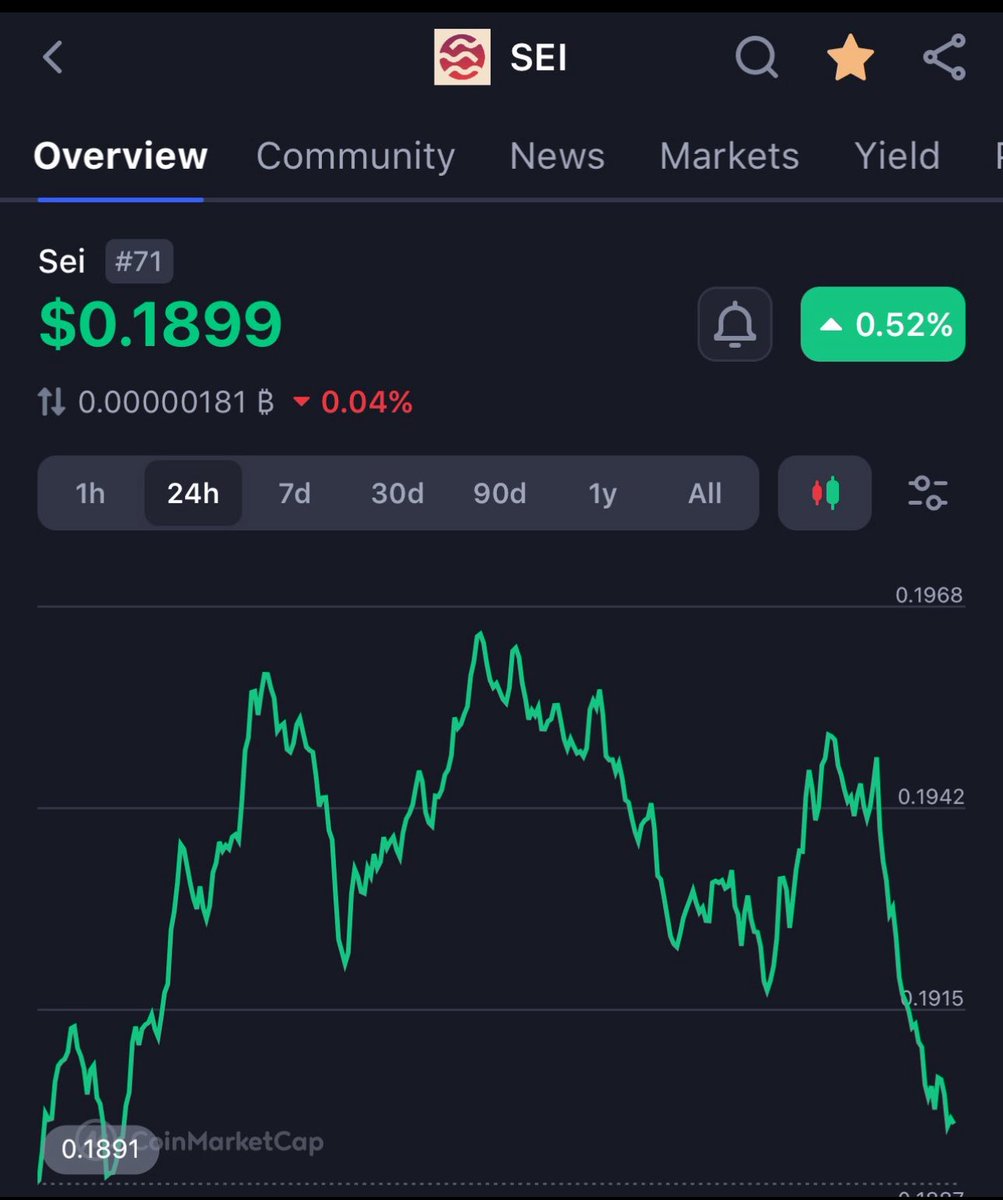This screenshot has height=1200, width=1003.
Task: Open the search magnifier icon
Action: (757, 57)
